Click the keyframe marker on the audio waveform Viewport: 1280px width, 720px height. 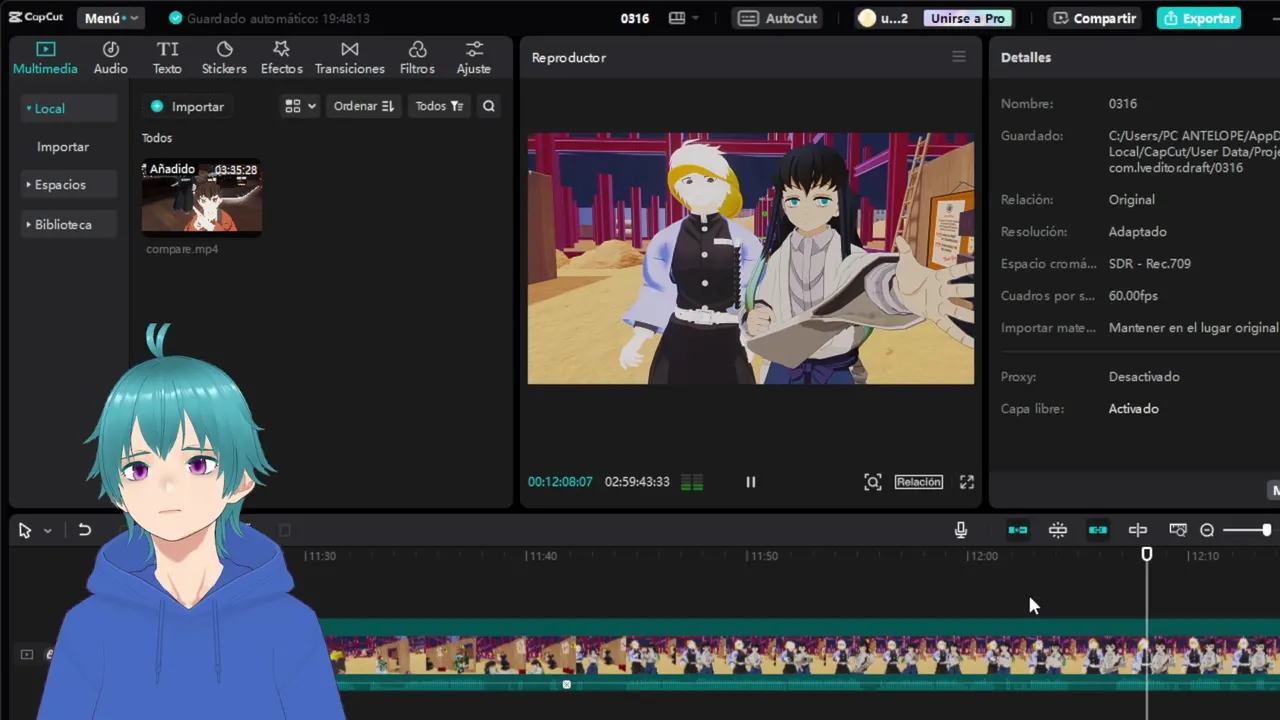point(567,685)
